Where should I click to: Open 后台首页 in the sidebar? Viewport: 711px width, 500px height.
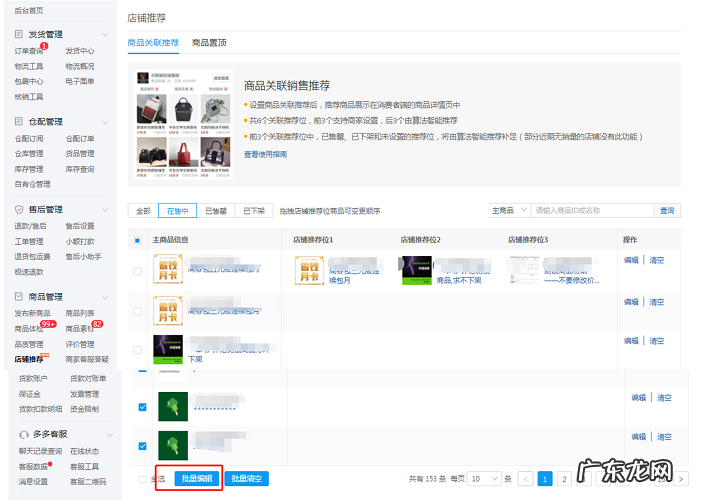tap(29, 10)
